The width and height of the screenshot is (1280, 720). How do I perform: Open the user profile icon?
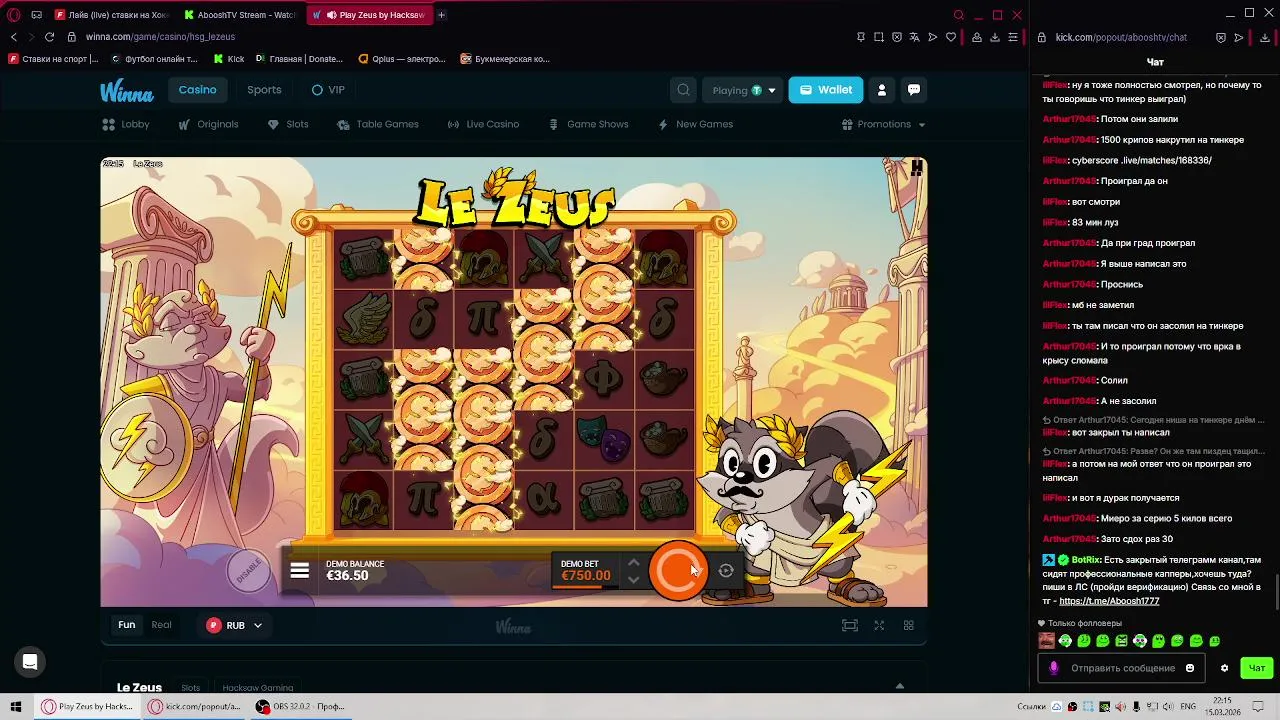882,90
